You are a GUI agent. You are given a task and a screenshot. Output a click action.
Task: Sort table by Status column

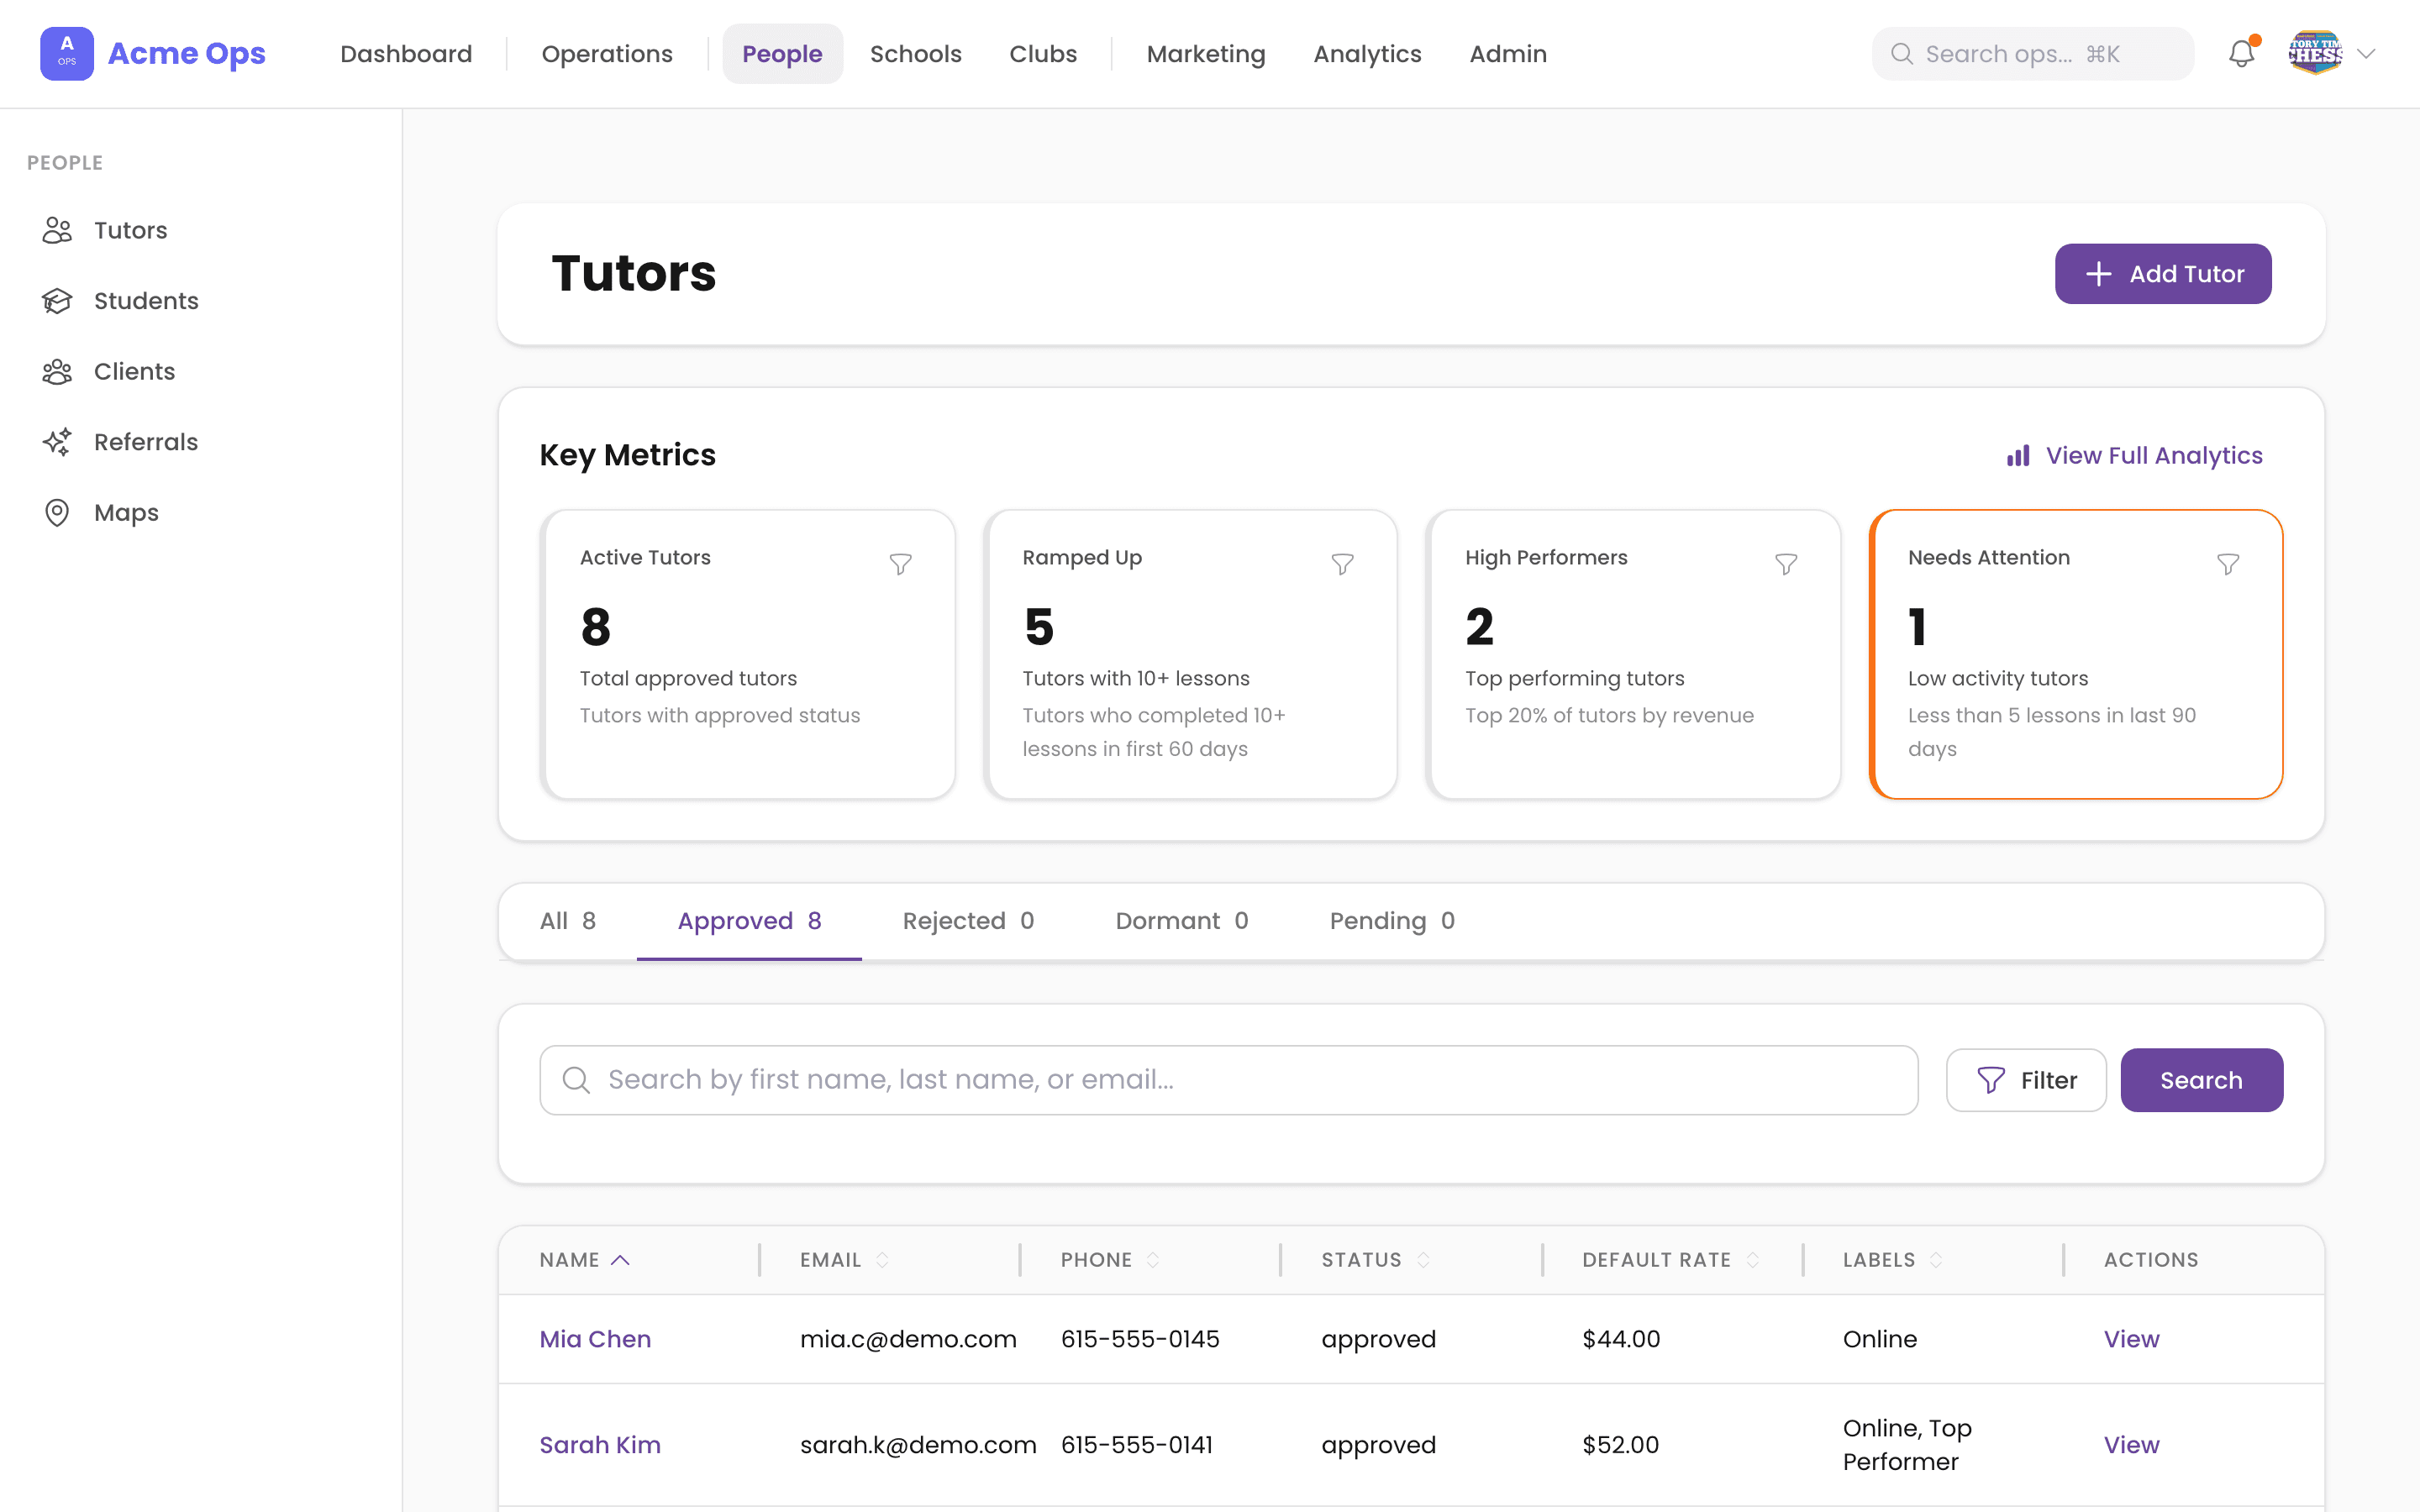[x=1423, y=1260]
